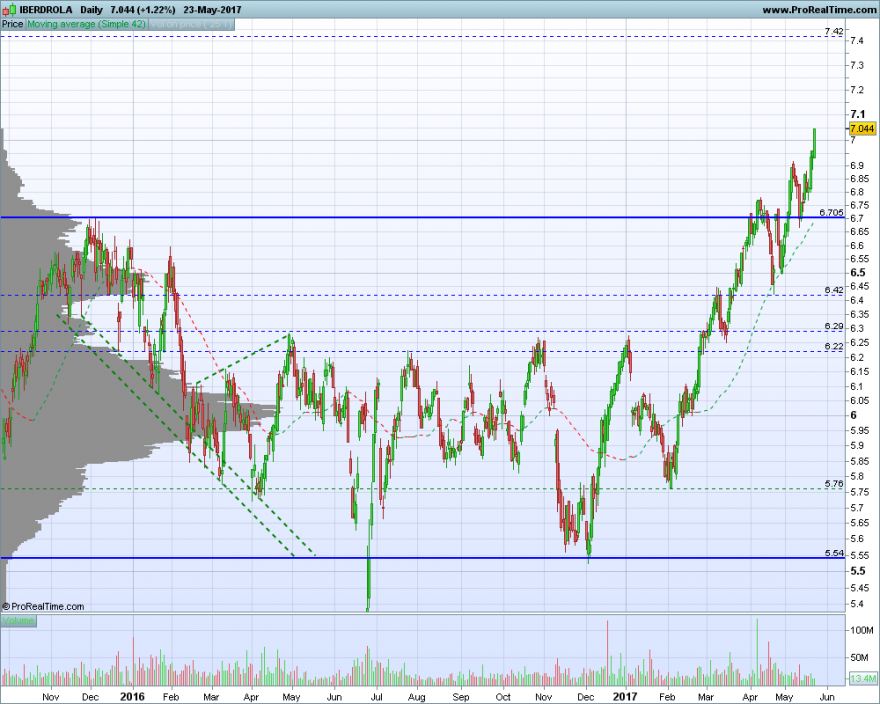Click the bold 5.5 price scale label
Viewport: 880px width, 704px height.
(858, 571)
